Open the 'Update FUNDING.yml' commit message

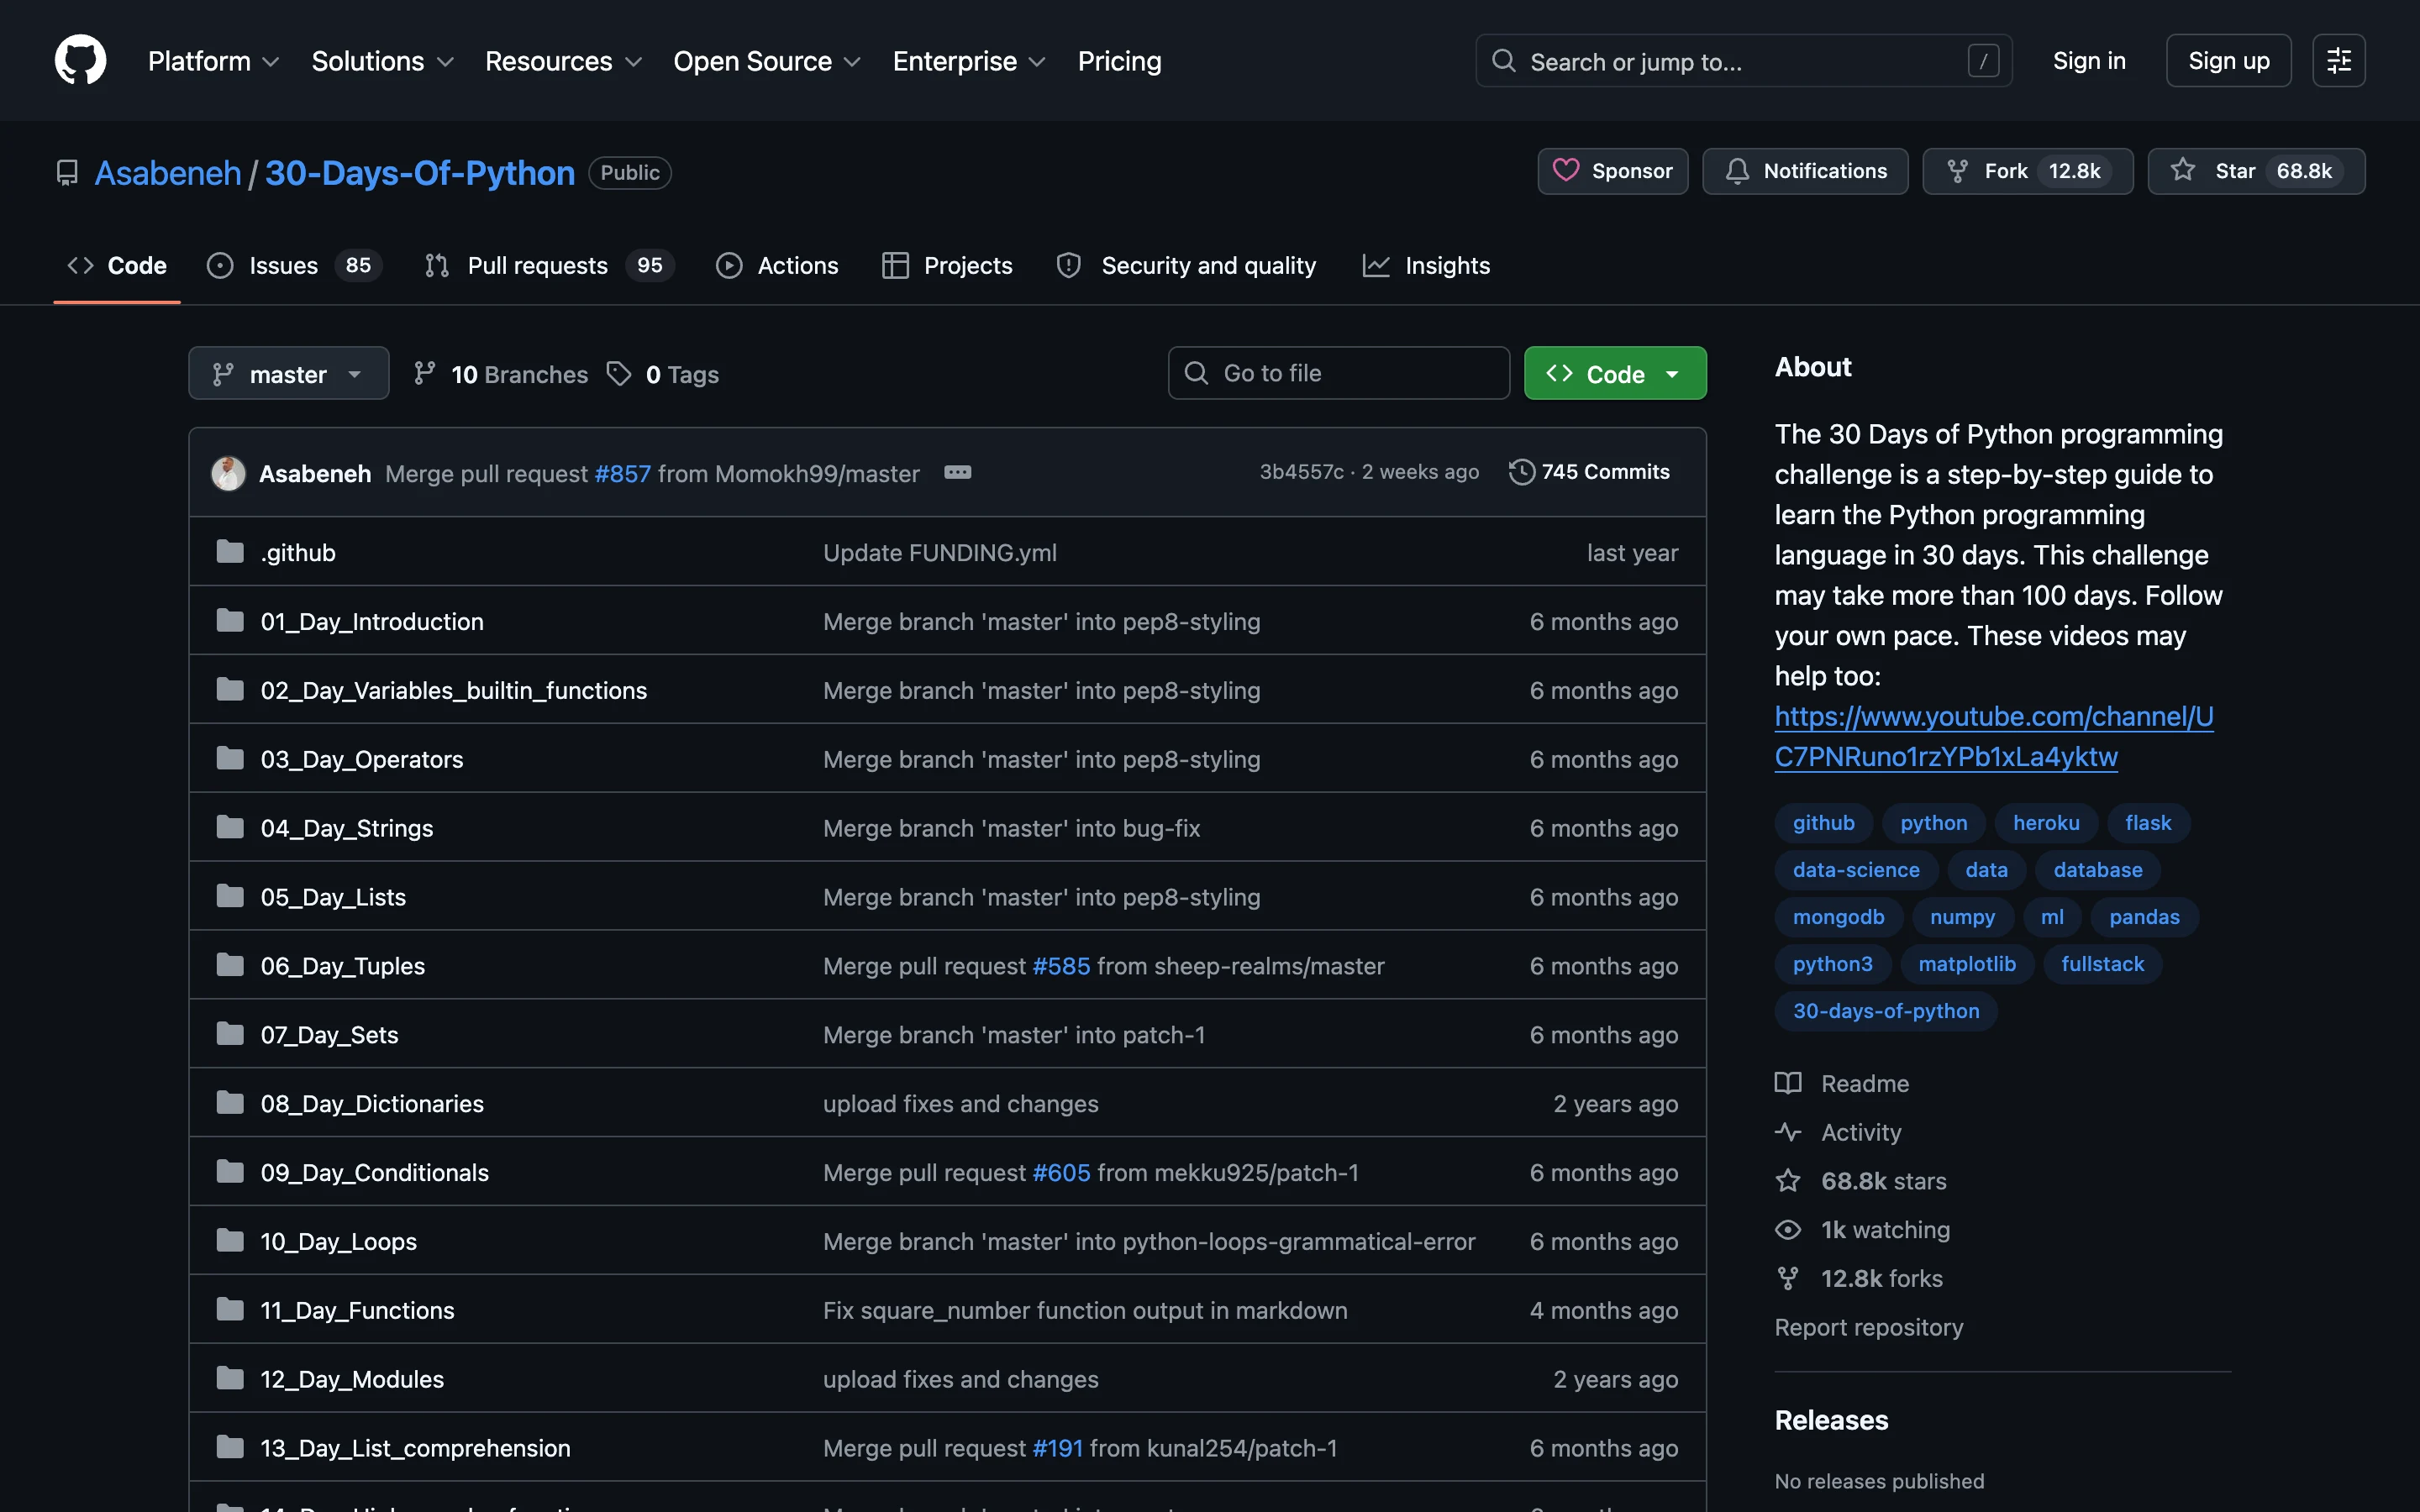[x=940, y=552]
